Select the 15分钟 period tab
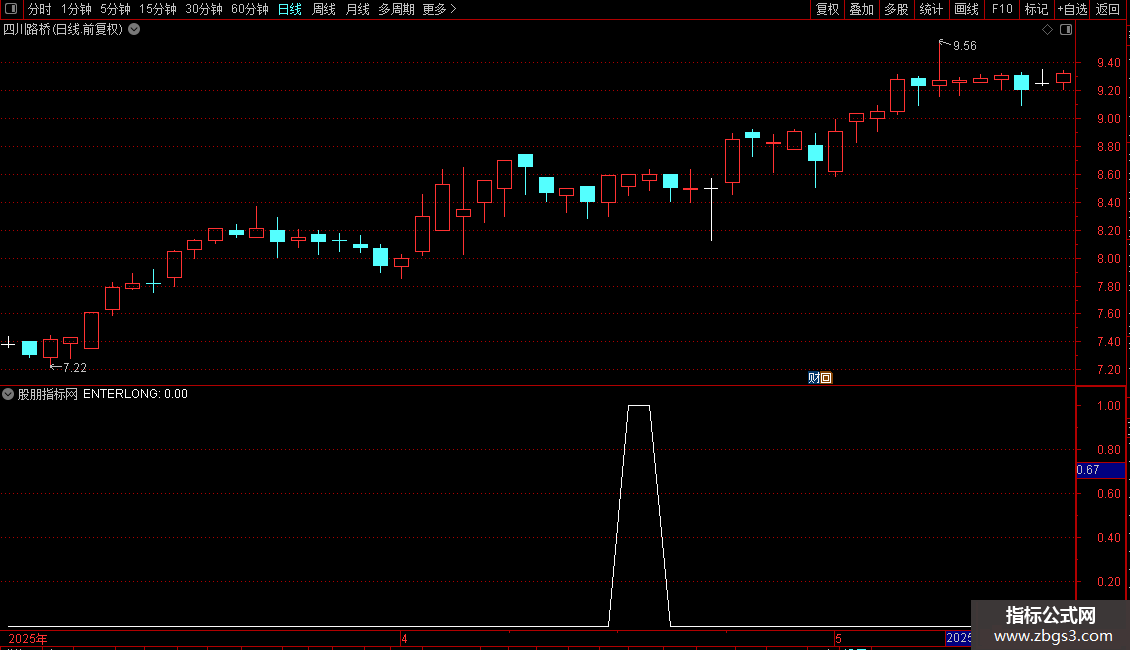Image resolution: width=1130 pixels, height=650 pixels. tap(158, 9)
